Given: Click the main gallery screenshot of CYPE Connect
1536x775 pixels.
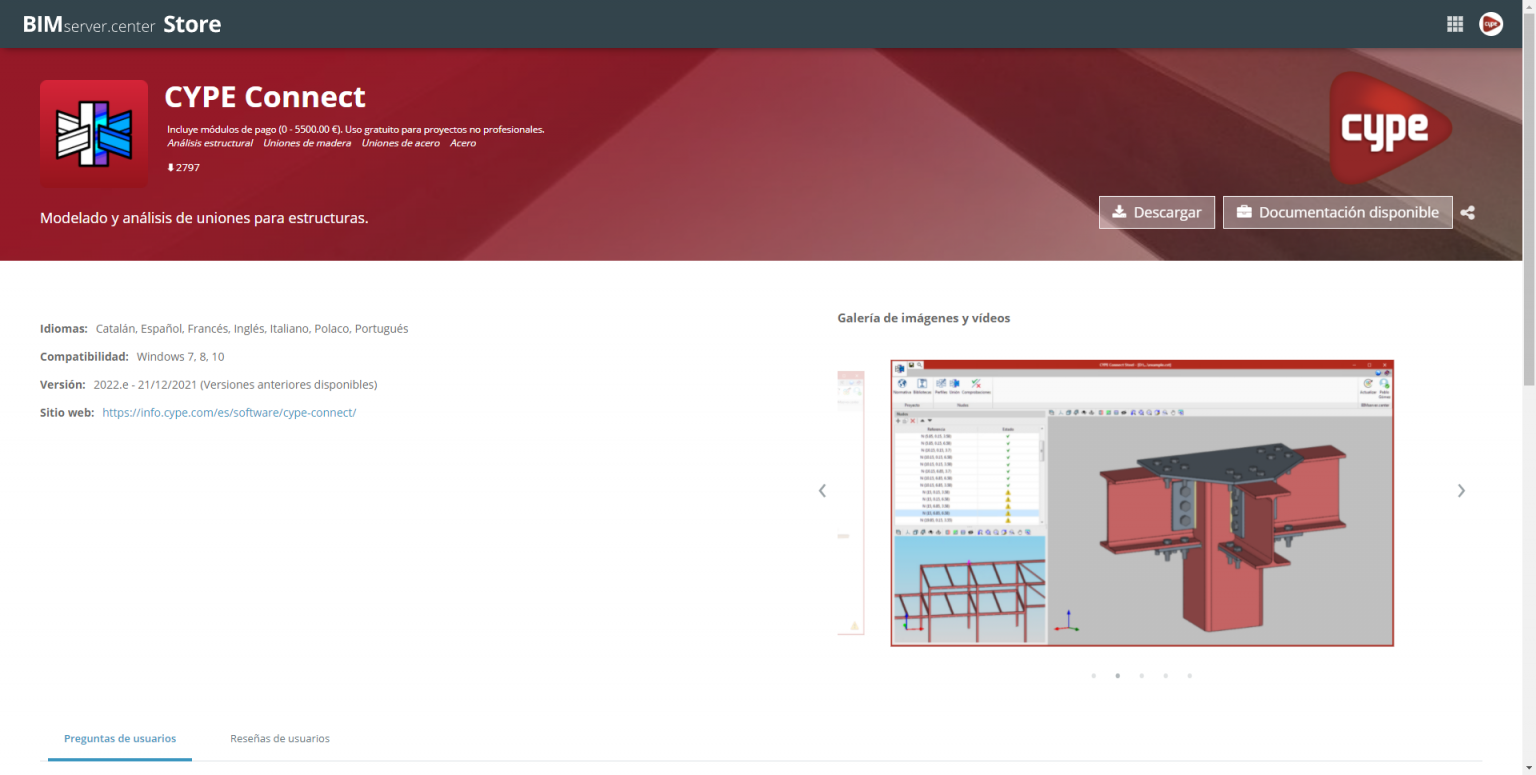Looking at the screenshot, I should pyautogui.click(x=1142, y=502).
